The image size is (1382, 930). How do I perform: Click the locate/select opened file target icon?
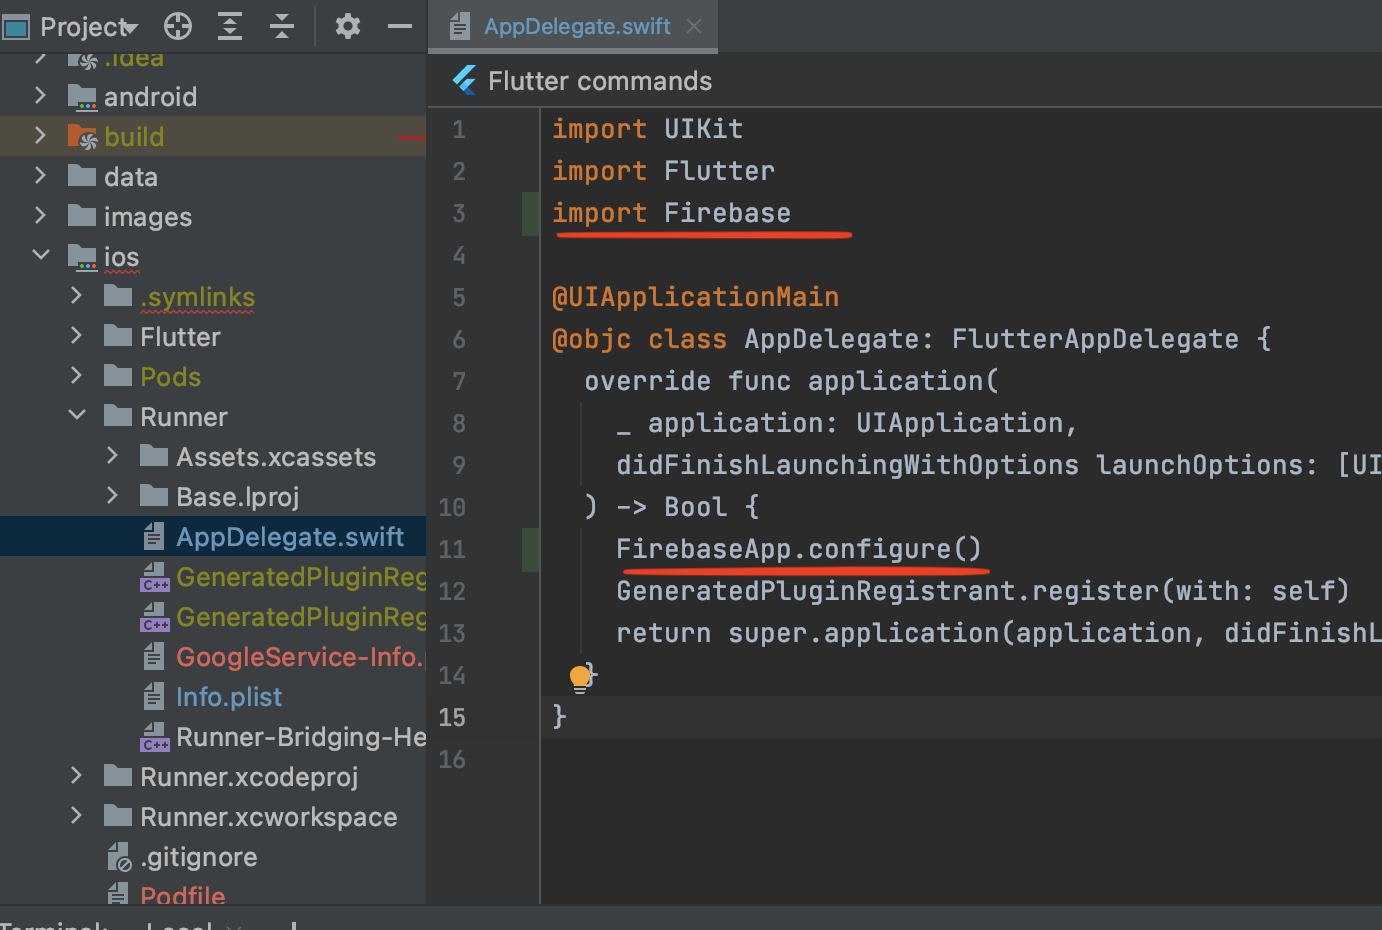(178, 26)
